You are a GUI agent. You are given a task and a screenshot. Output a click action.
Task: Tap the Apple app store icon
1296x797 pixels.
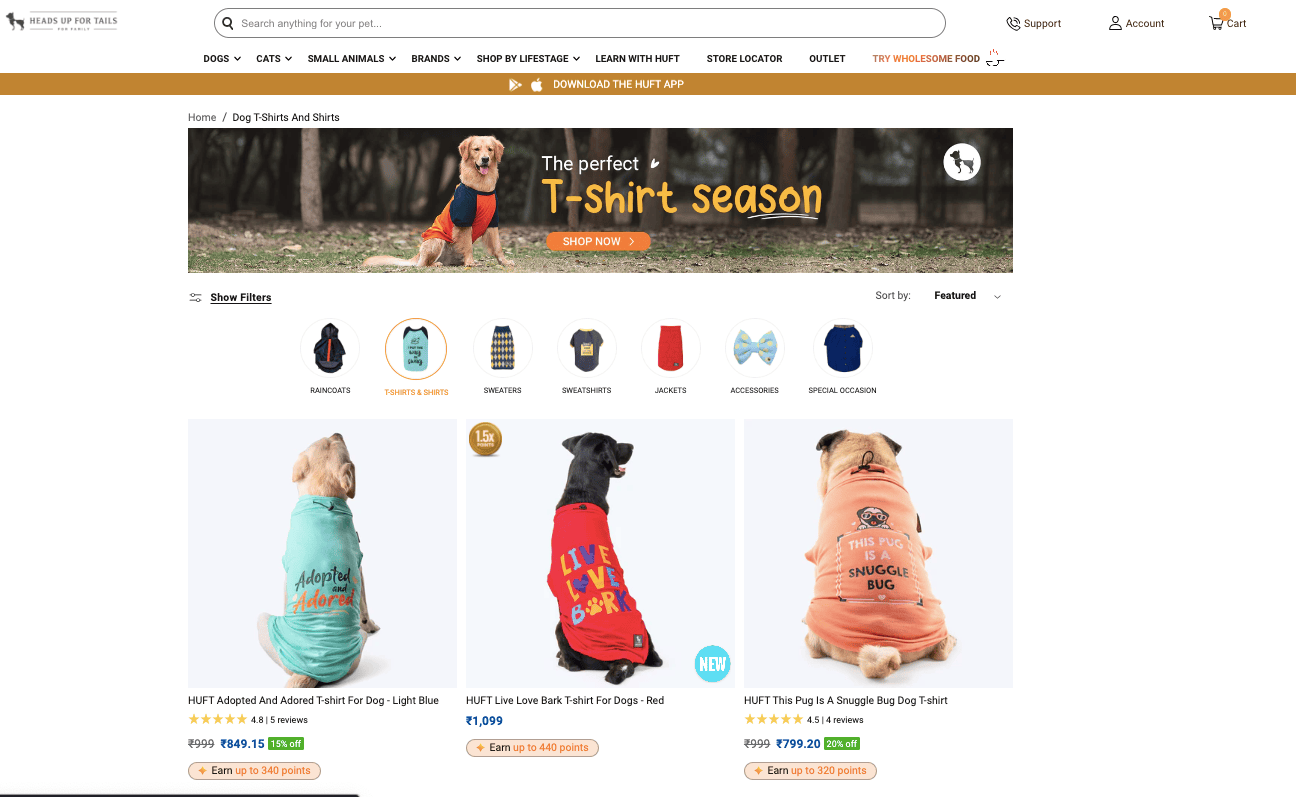(x=536, y=85)
